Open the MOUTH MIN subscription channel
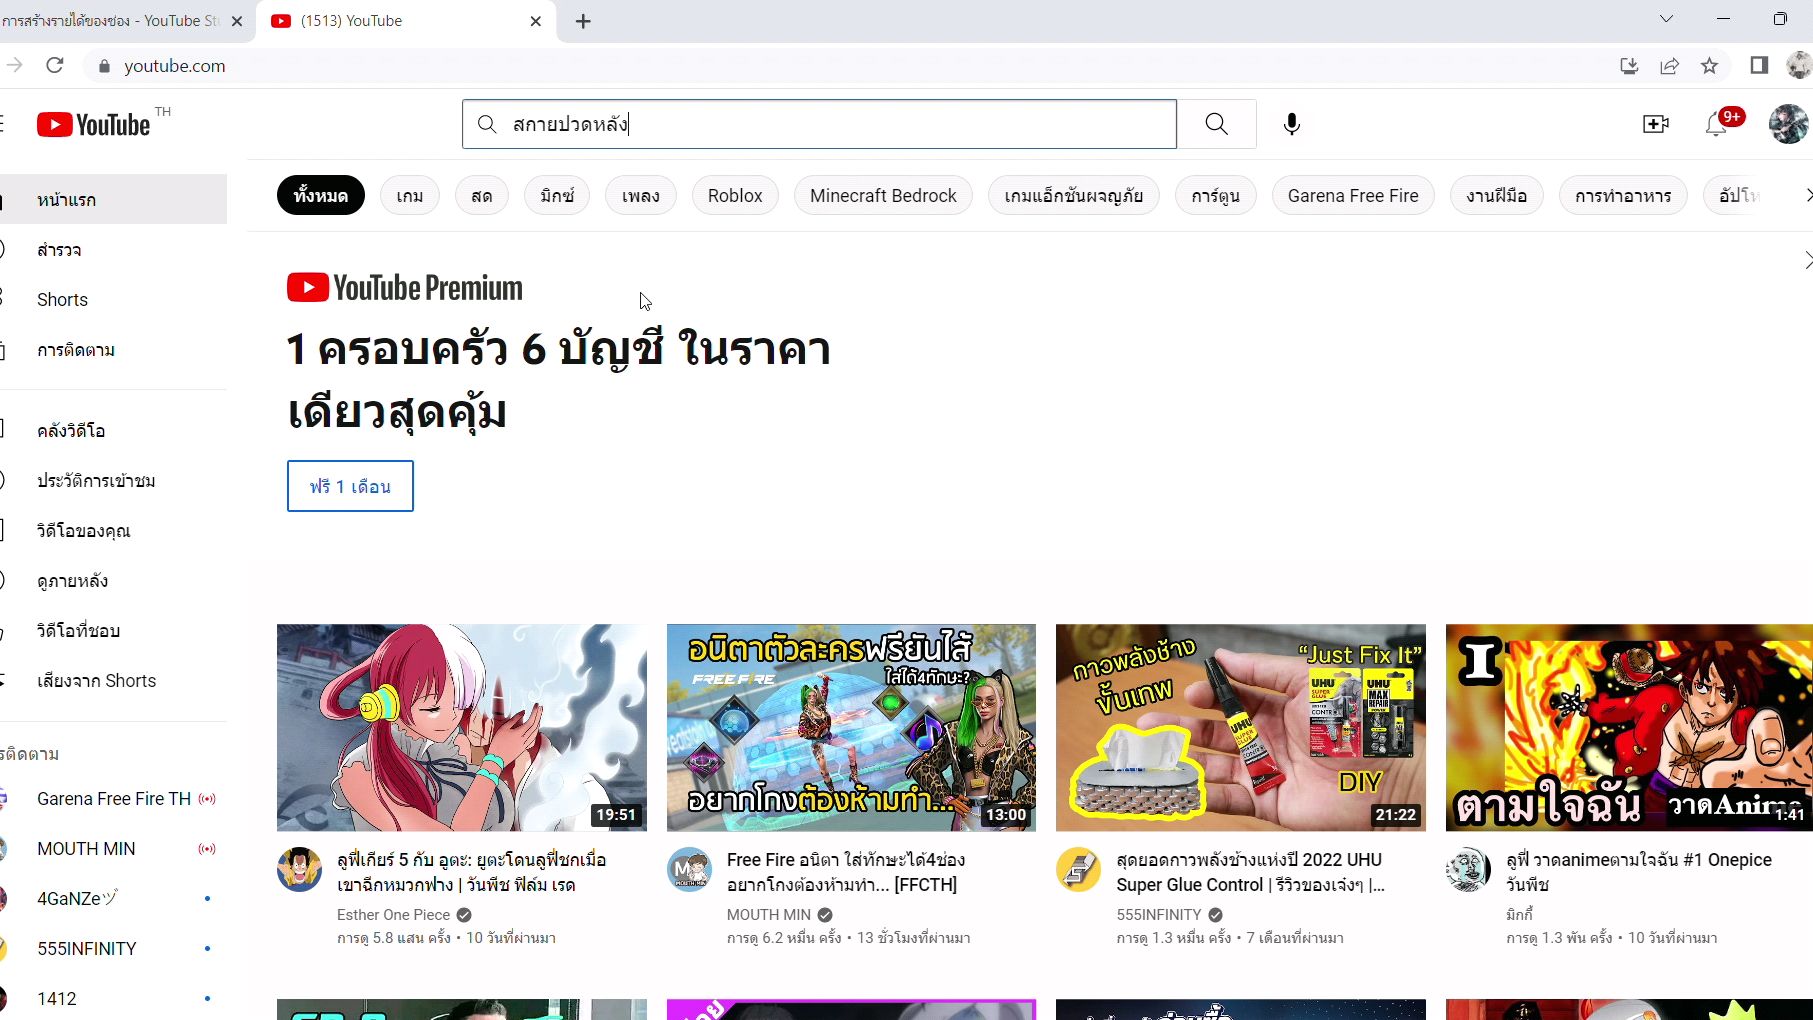1813x1020 pixels. coord(86,849)
